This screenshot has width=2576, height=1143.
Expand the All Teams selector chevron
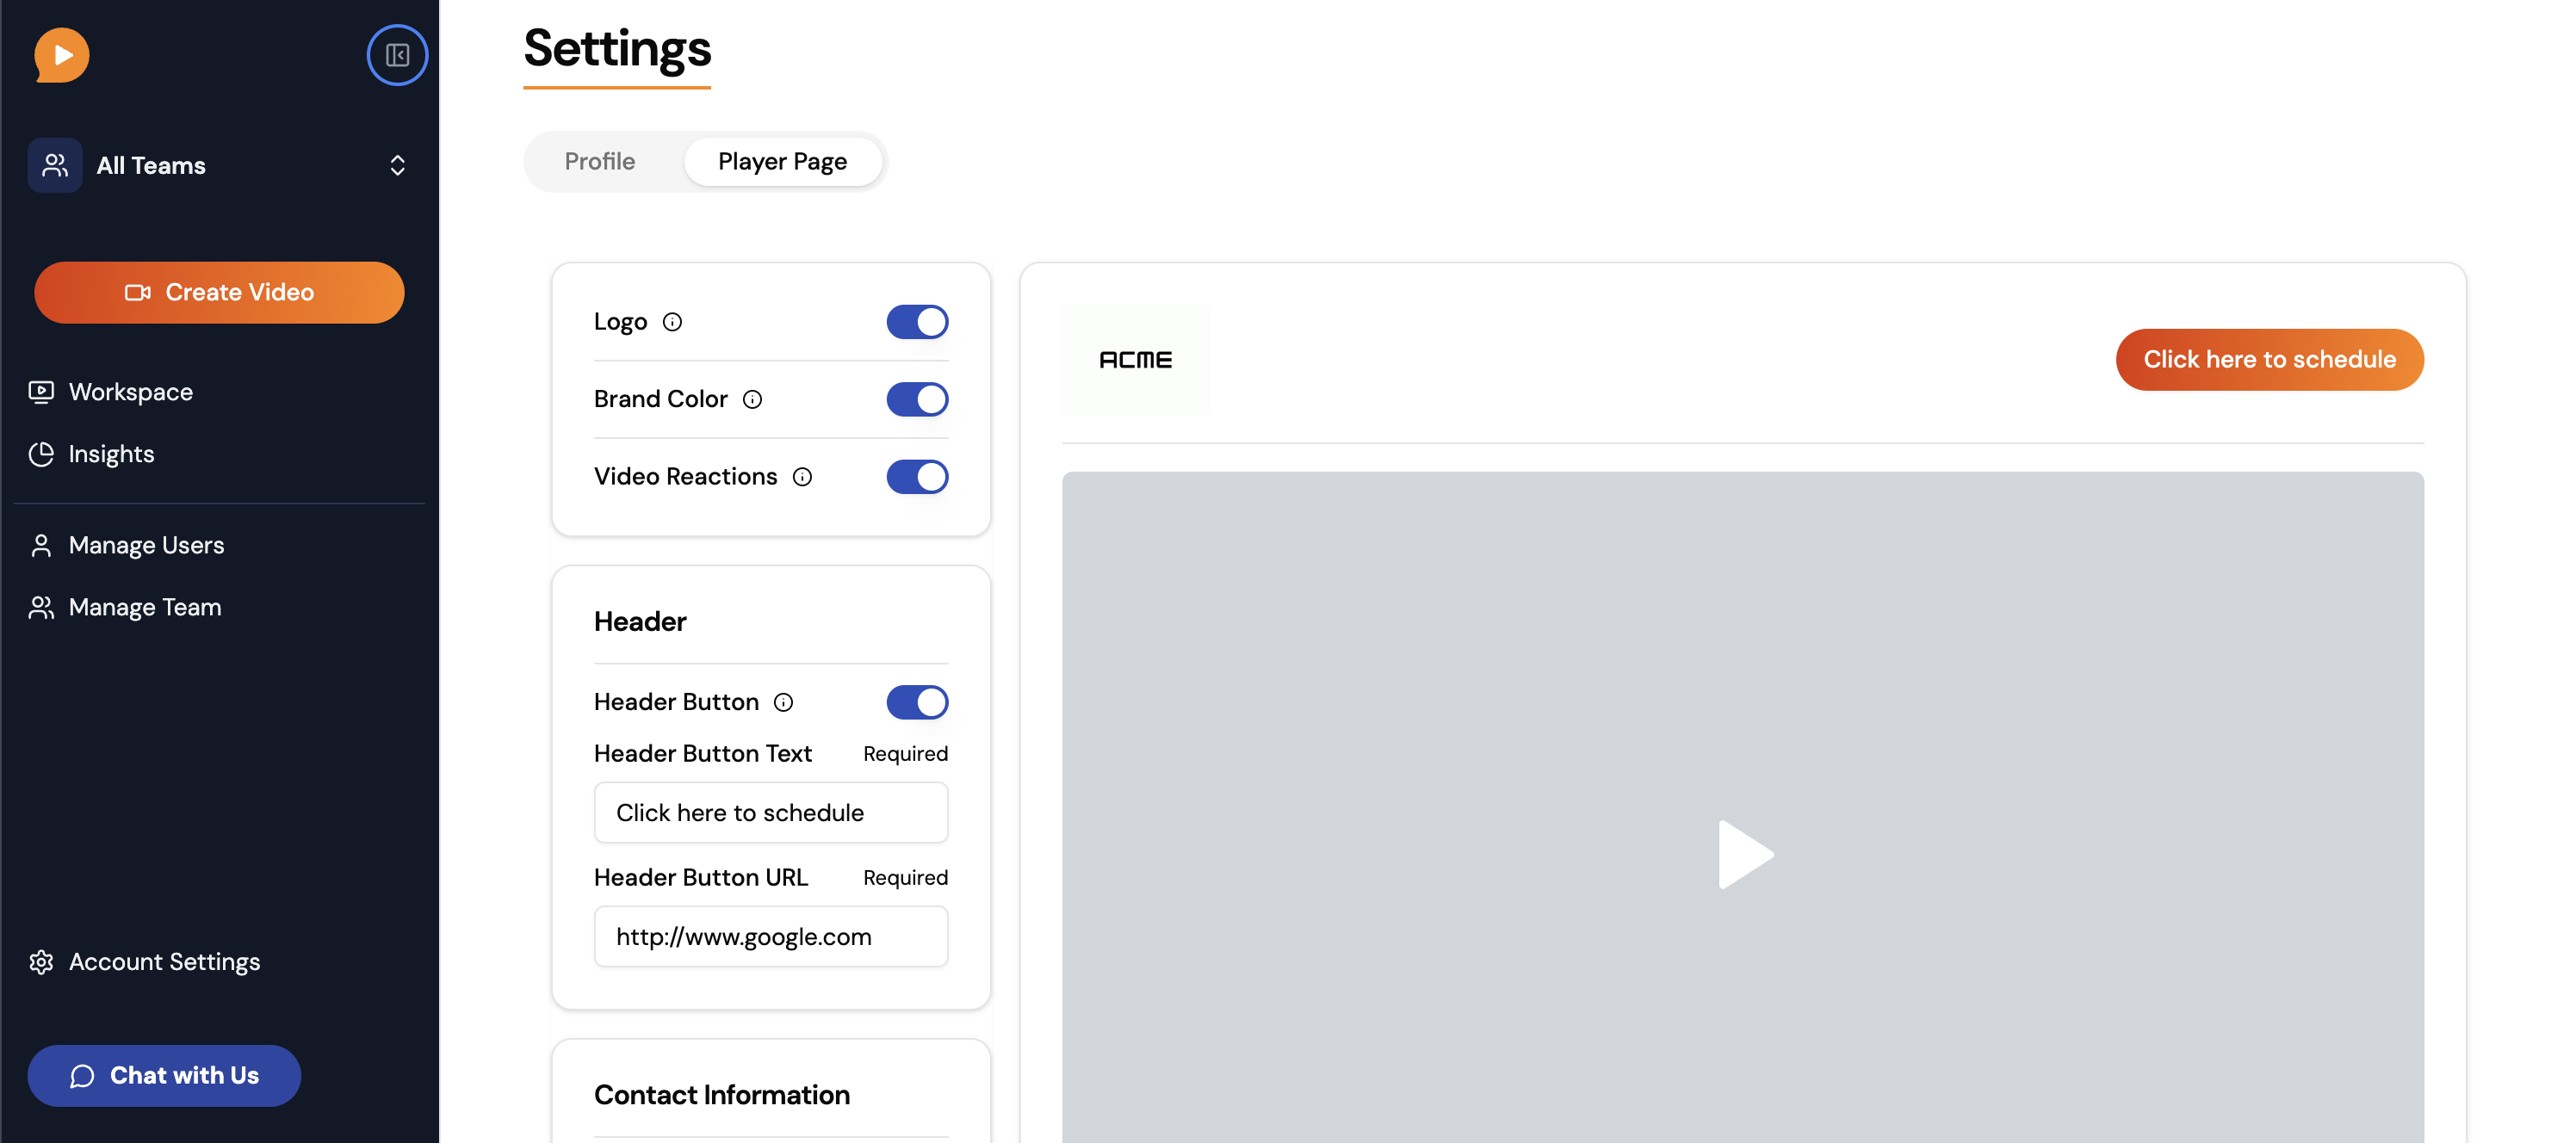point(397,166)
